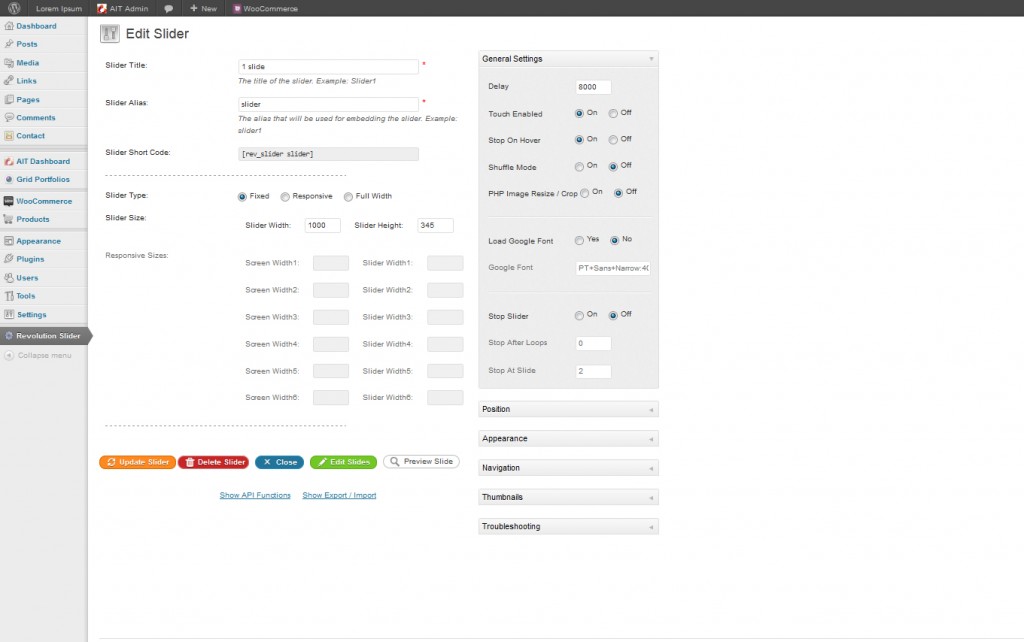Click the Collapse menu arrow icon

click(x=9, y=355)
